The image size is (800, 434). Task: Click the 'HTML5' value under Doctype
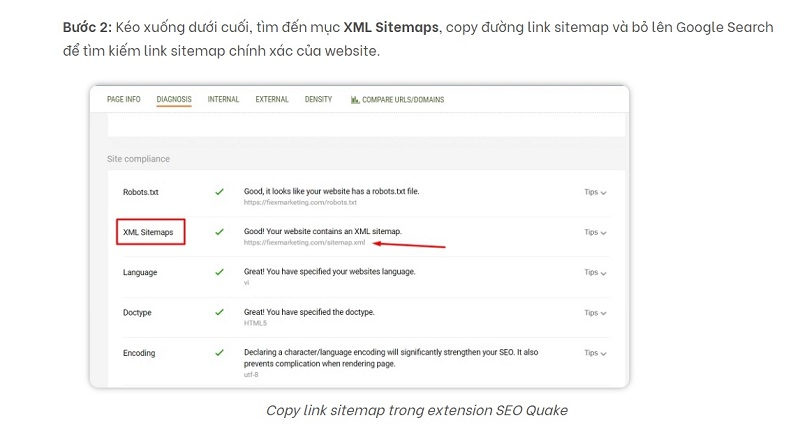[255, 323]
